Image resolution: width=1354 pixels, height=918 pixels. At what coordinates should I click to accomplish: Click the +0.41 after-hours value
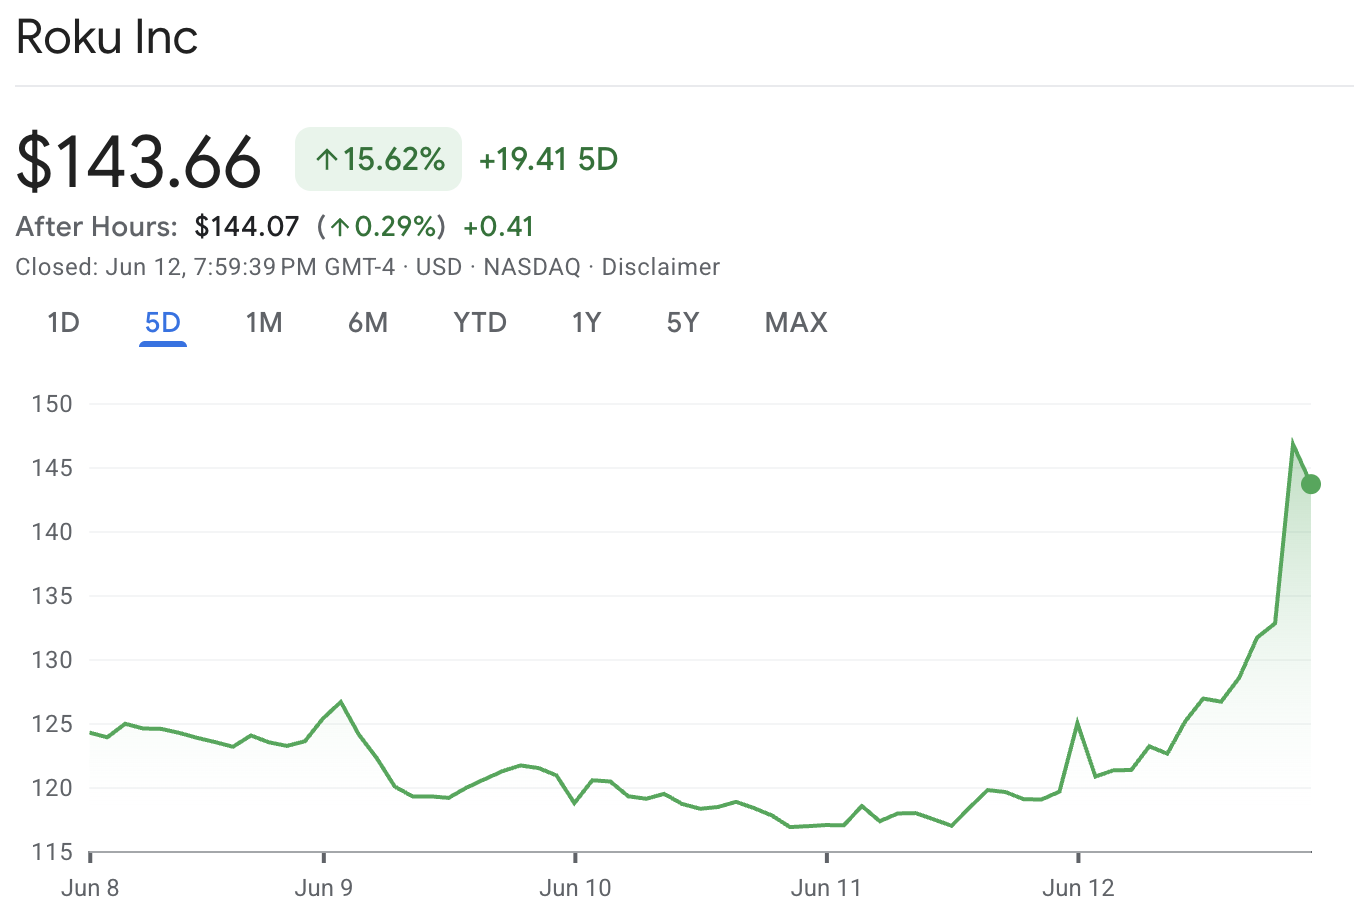click(498, 226)
